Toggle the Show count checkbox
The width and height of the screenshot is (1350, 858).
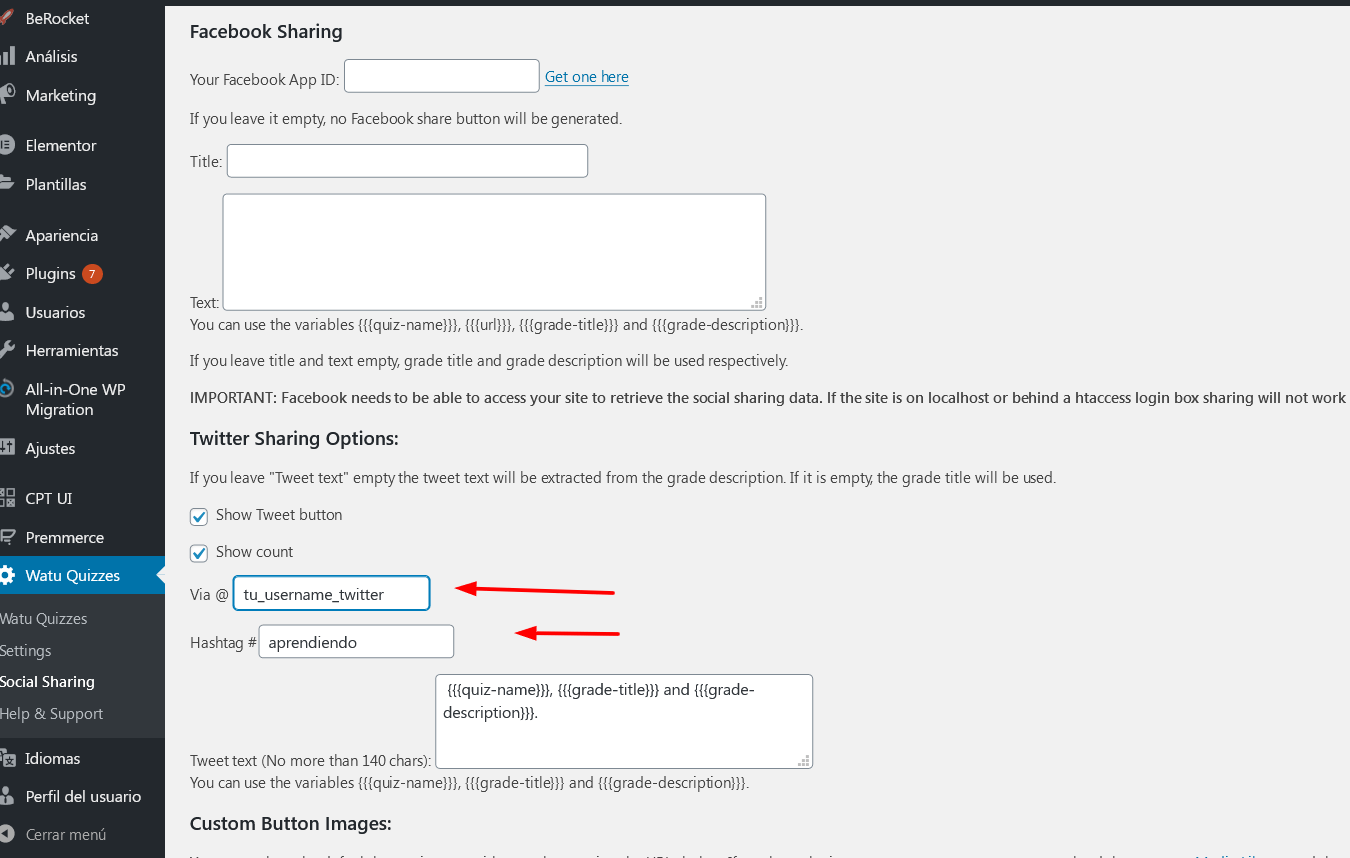coord(199,553)
